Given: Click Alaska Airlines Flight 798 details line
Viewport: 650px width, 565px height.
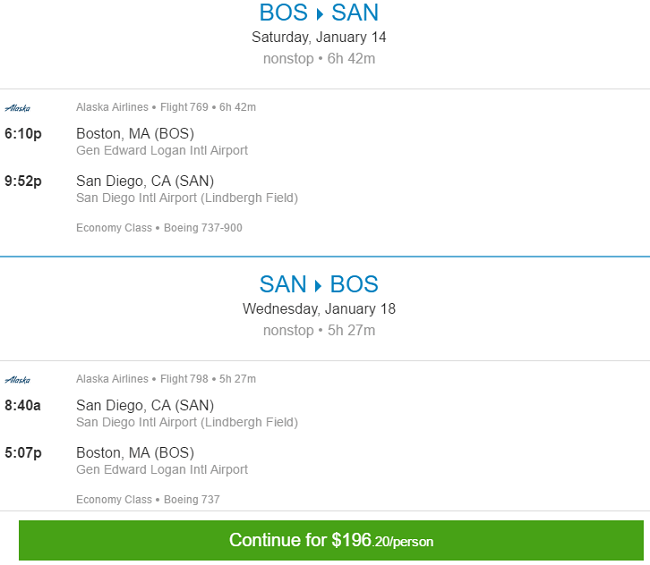Looking at the screenshot, I should tap(166, 379).
